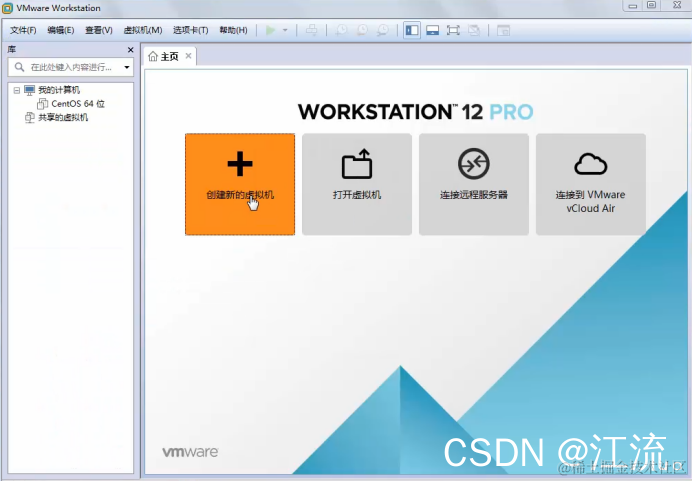
Task: Collapse the 我的计算机 tree node
Action: coord(17,90)
